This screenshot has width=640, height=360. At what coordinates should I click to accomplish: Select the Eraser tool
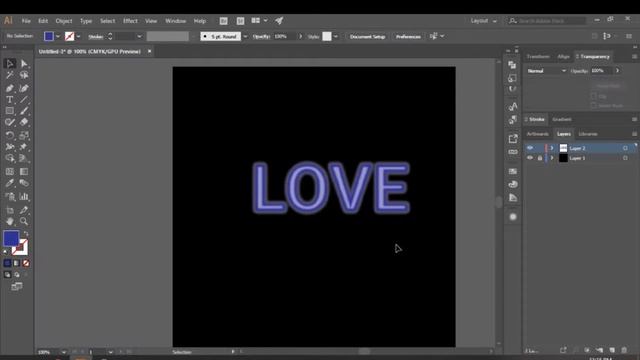[24, 122]
